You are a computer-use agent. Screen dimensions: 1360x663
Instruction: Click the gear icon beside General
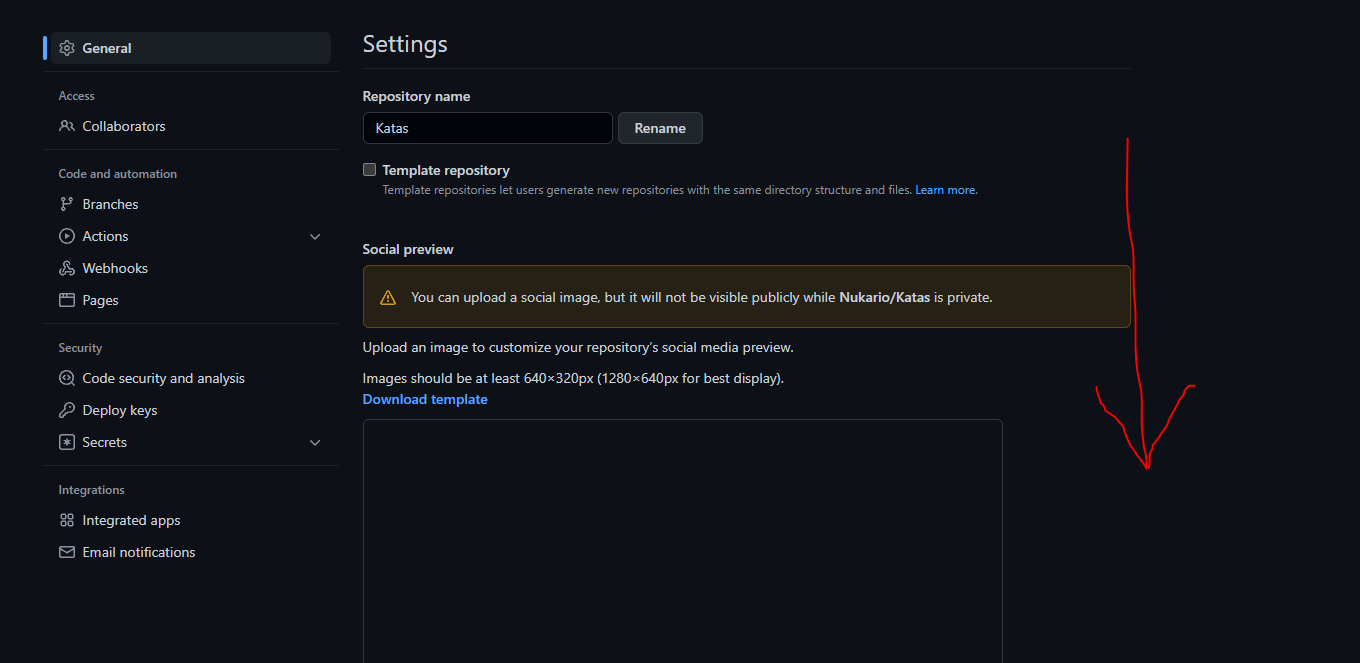[67, 48]
